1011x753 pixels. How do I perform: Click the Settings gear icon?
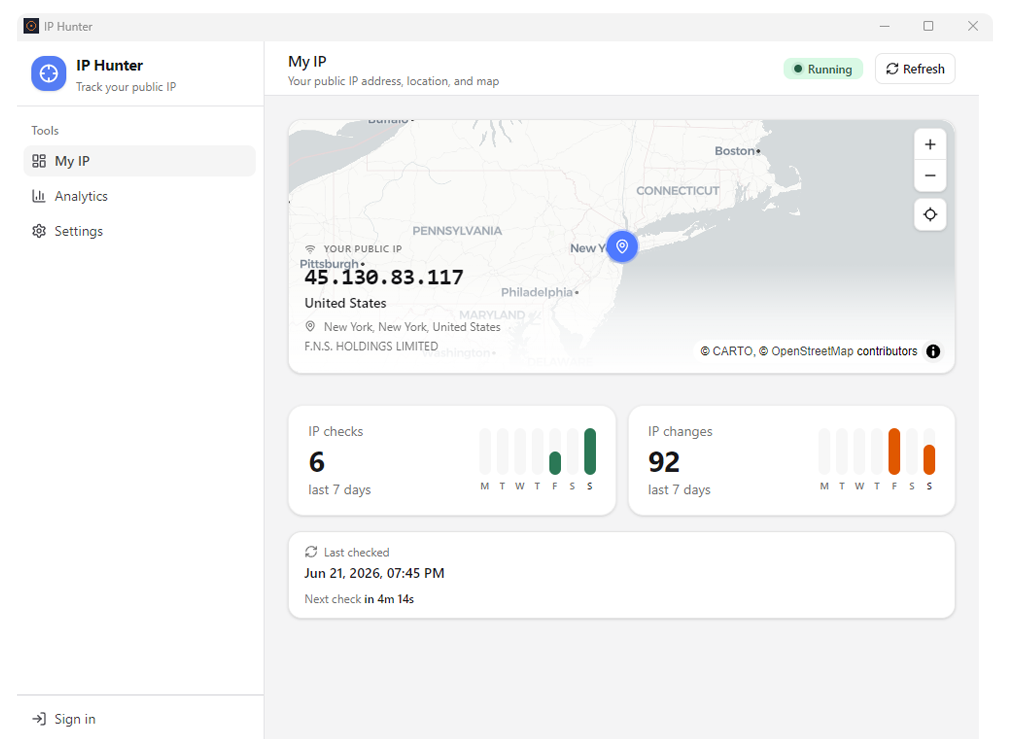tap(39, 231)
